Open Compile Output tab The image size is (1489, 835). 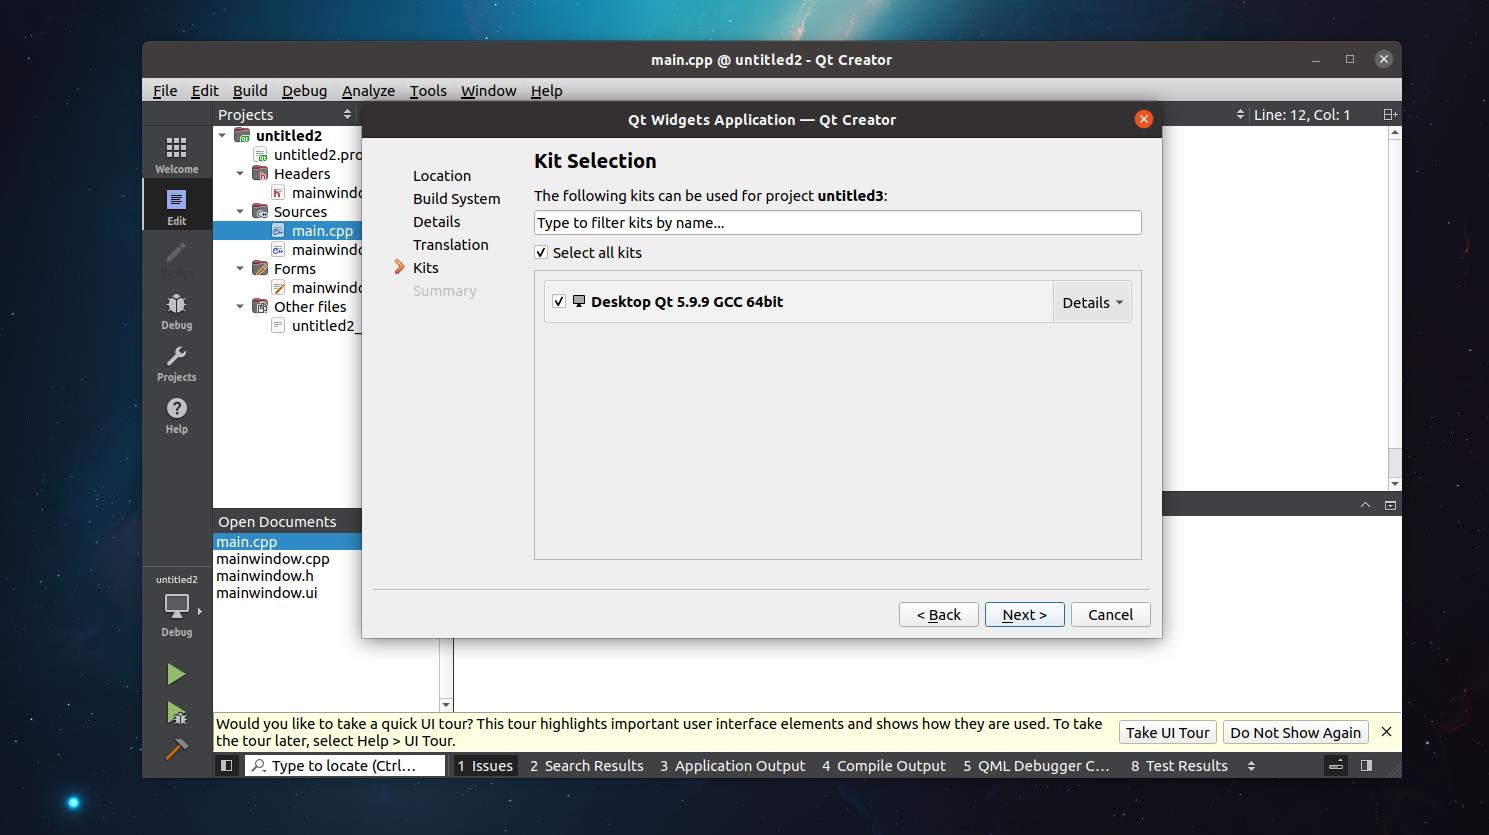coord(883,765)
